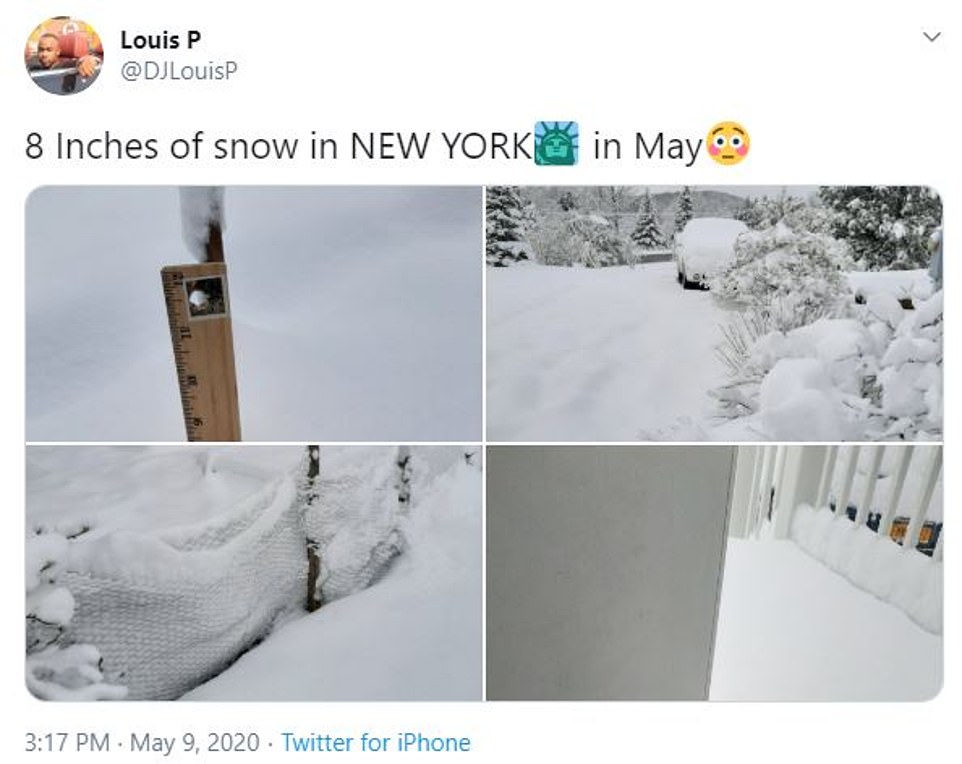Click the Twitter for iPhone link
Screen dimensions: 962x764
click(375, 742)
